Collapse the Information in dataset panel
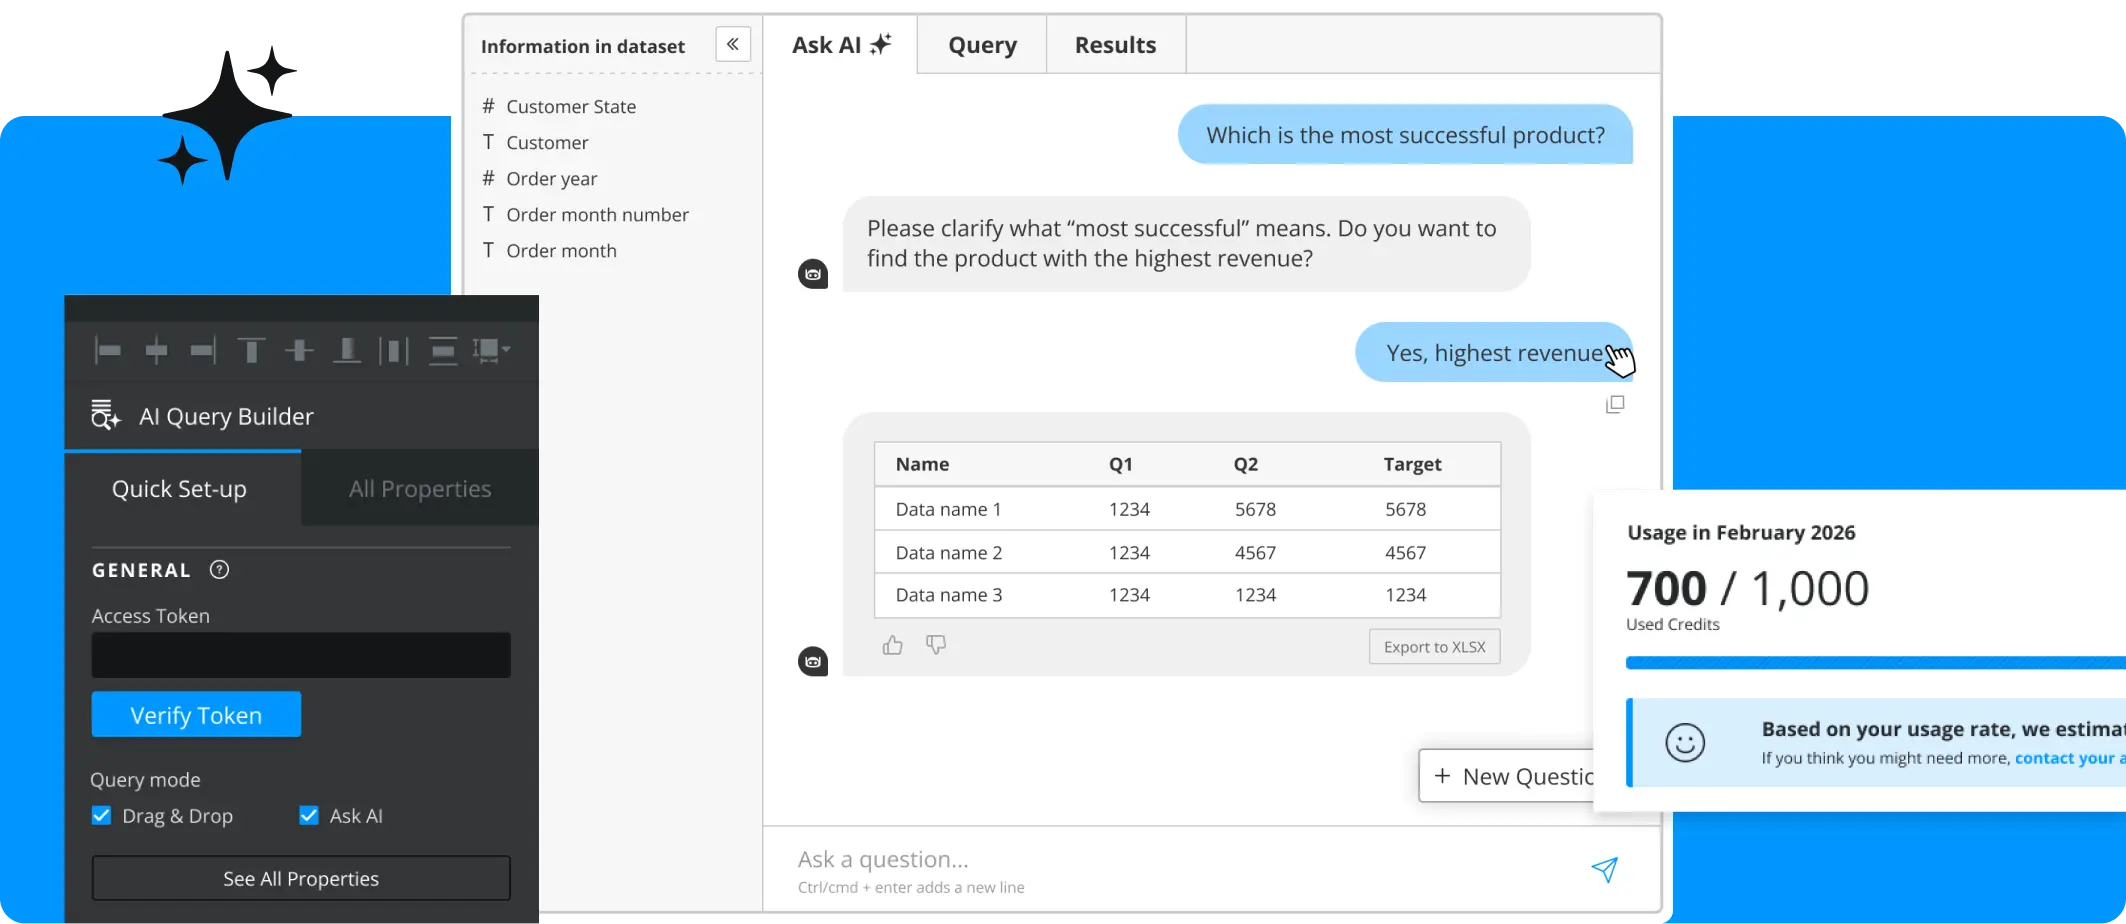The image size is (2126, 924). [x=733, y=44]
